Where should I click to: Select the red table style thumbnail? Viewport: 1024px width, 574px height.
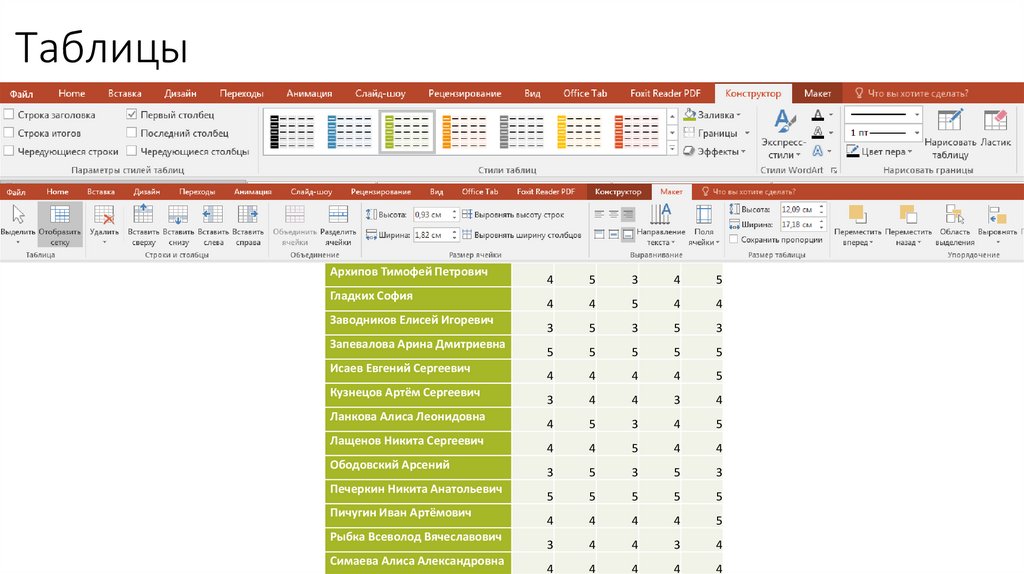(x=637, y=131)
